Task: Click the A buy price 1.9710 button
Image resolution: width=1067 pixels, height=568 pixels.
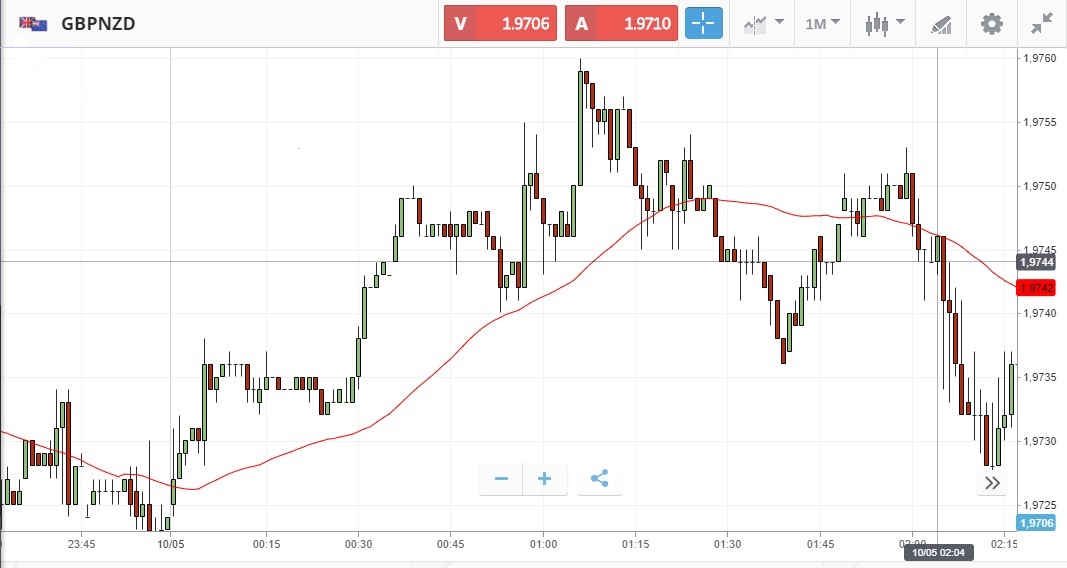Action: click(622, 23)
